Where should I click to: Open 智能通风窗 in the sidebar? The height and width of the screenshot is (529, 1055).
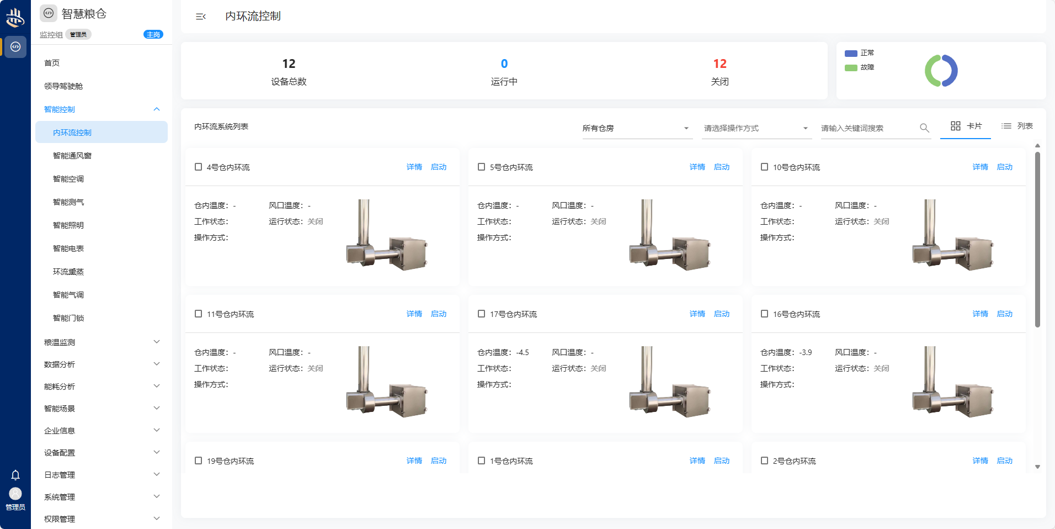click(72, 156)
